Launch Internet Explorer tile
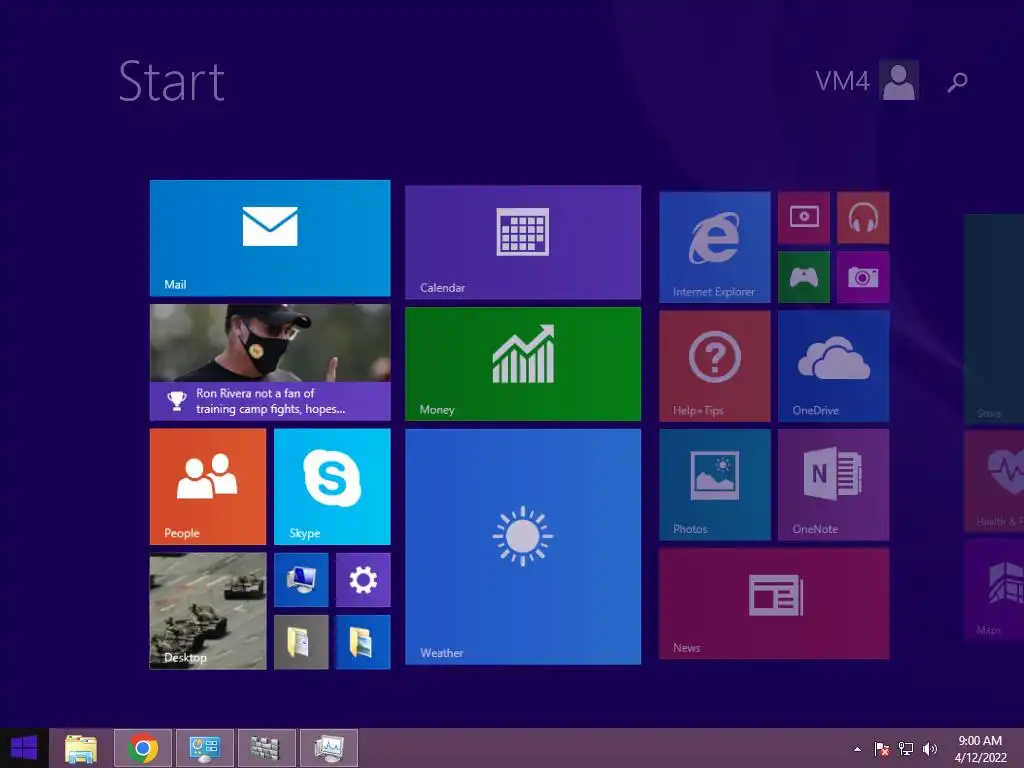The image size is (1024, 768). [x=714, y=247]
